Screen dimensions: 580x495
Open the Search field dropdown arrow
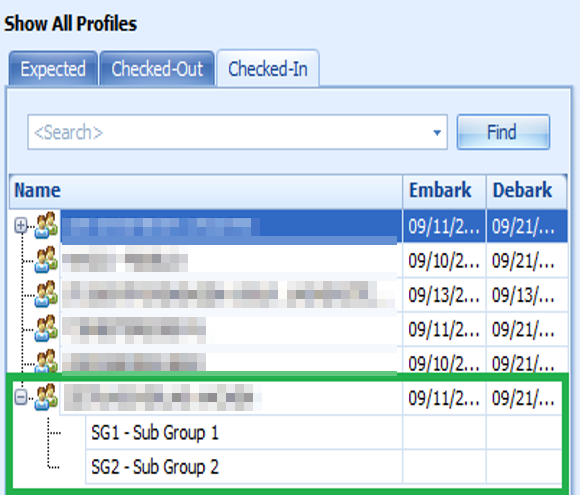[437, 132]
